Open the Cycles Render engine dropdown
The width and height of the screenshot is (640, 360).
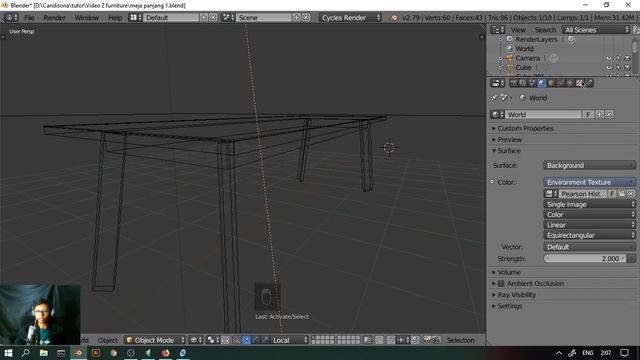[350, 18]
